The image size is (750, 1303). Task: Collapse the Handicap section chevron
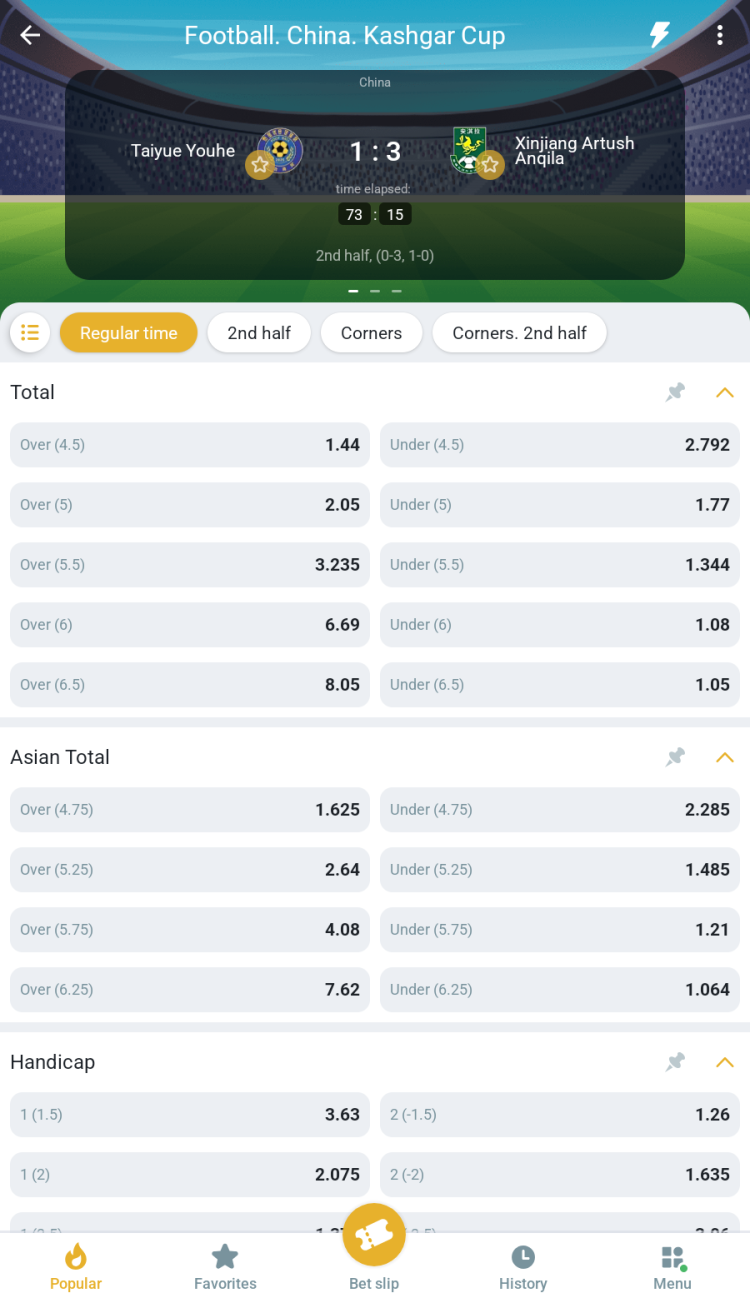725,1062
